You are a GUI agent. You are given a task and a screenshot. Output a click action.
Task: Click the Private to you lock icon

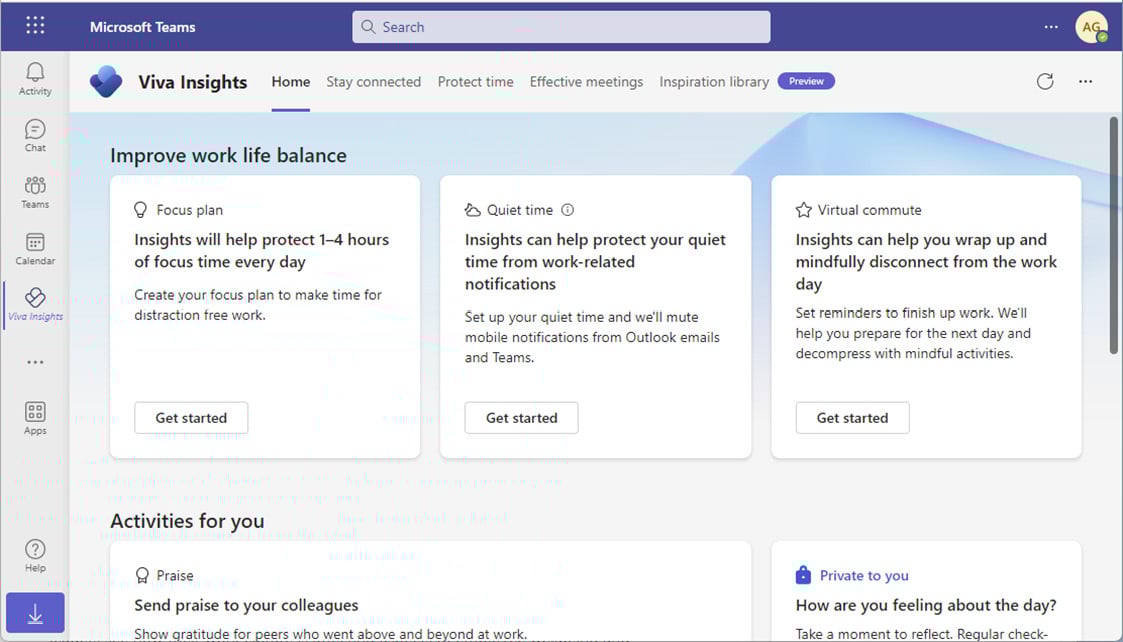(x=804, y=575)
